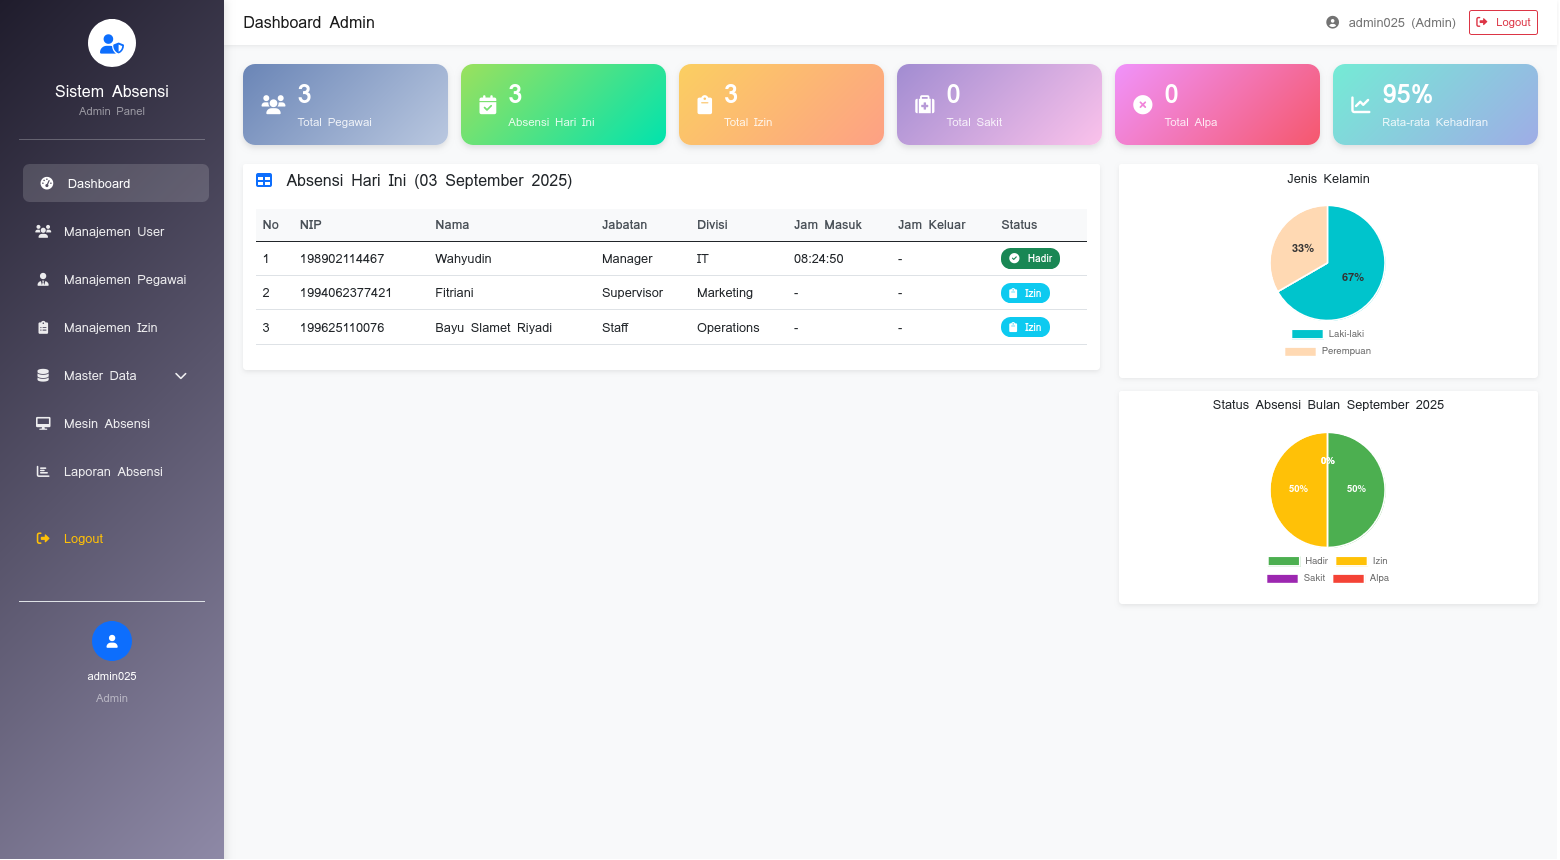Viewport: 1560px width, 860px height.
Task: Click the Total Sakit medical kit icon
Action: click(x=925, y=105)
